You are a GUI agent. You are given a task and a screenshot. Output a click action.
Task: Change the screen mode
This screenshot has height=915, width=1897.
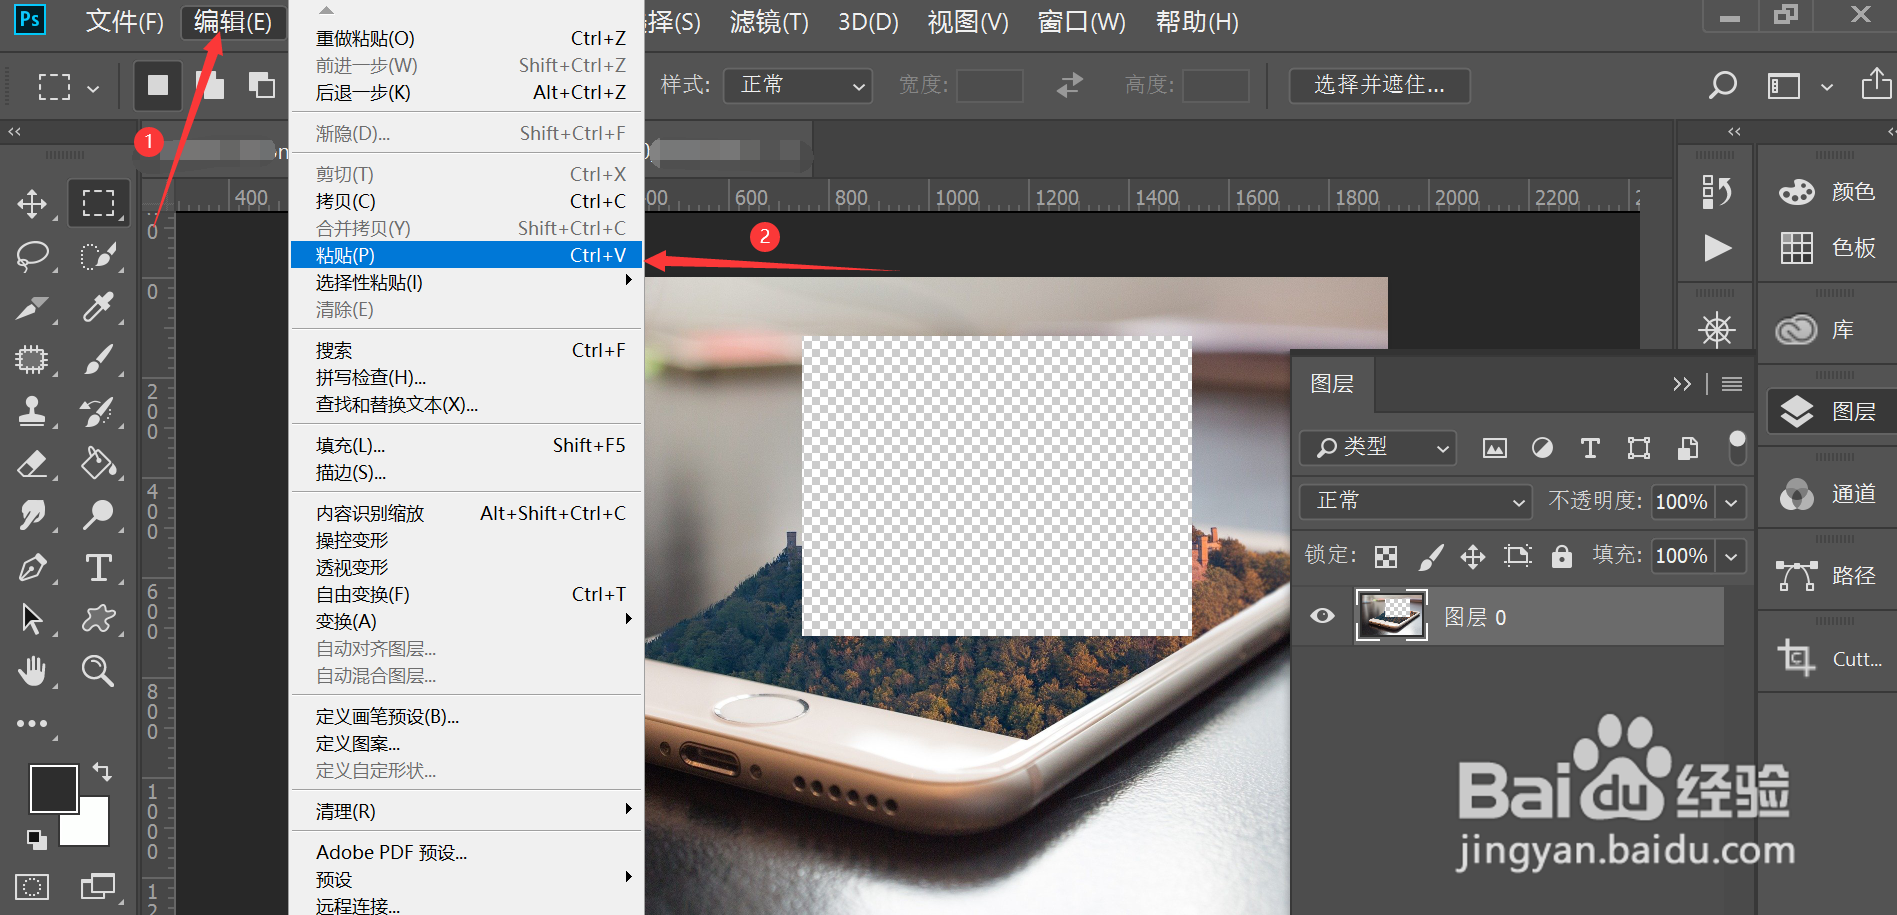click(98, 887)
